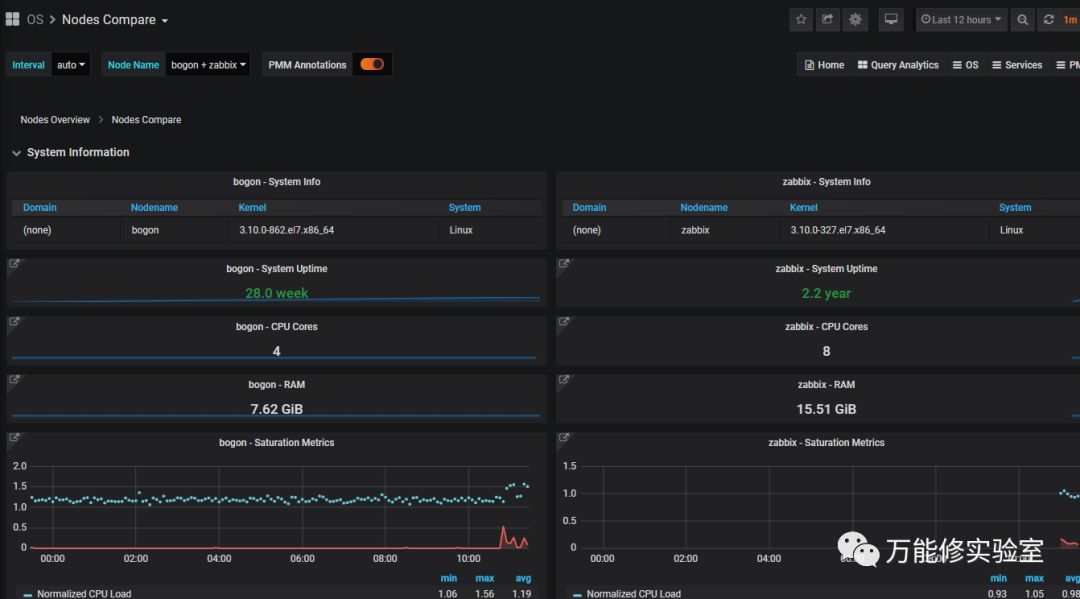The width and height of the screenshot is (1080, 599).
Task: Open zabbix - CPU Cores panel title
Action: click(x=826, y=326)
